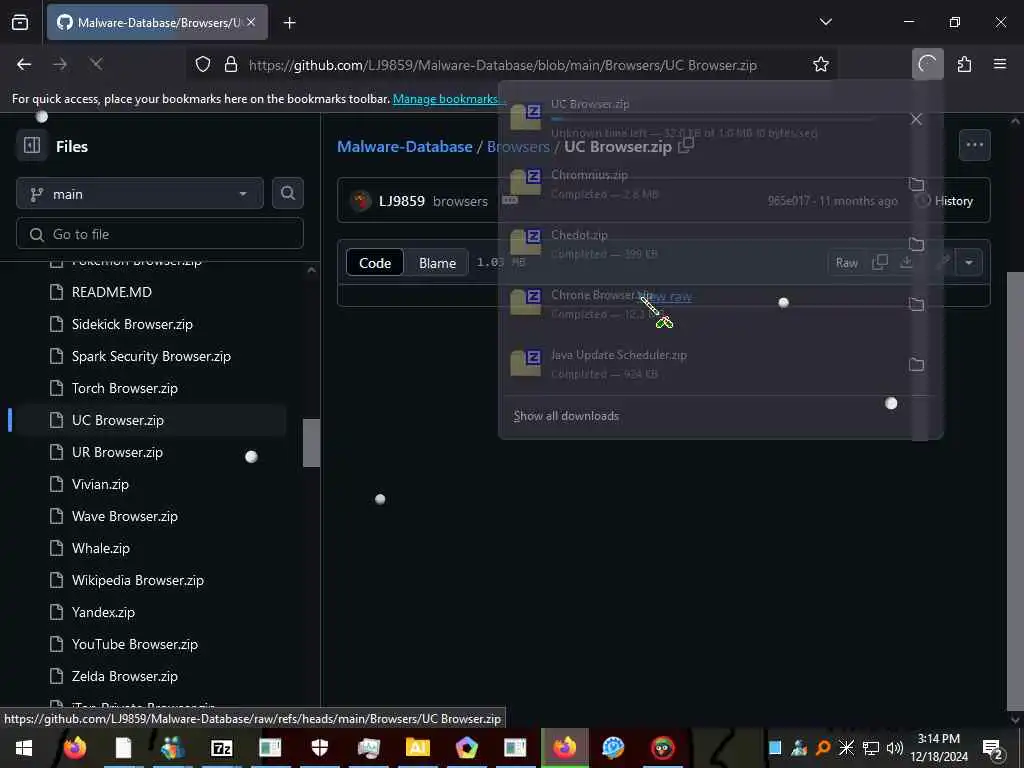The width and height of the screenshot is (1024, 768).
Task: Close the Malware-Database tab
Action: pos(251,22)
